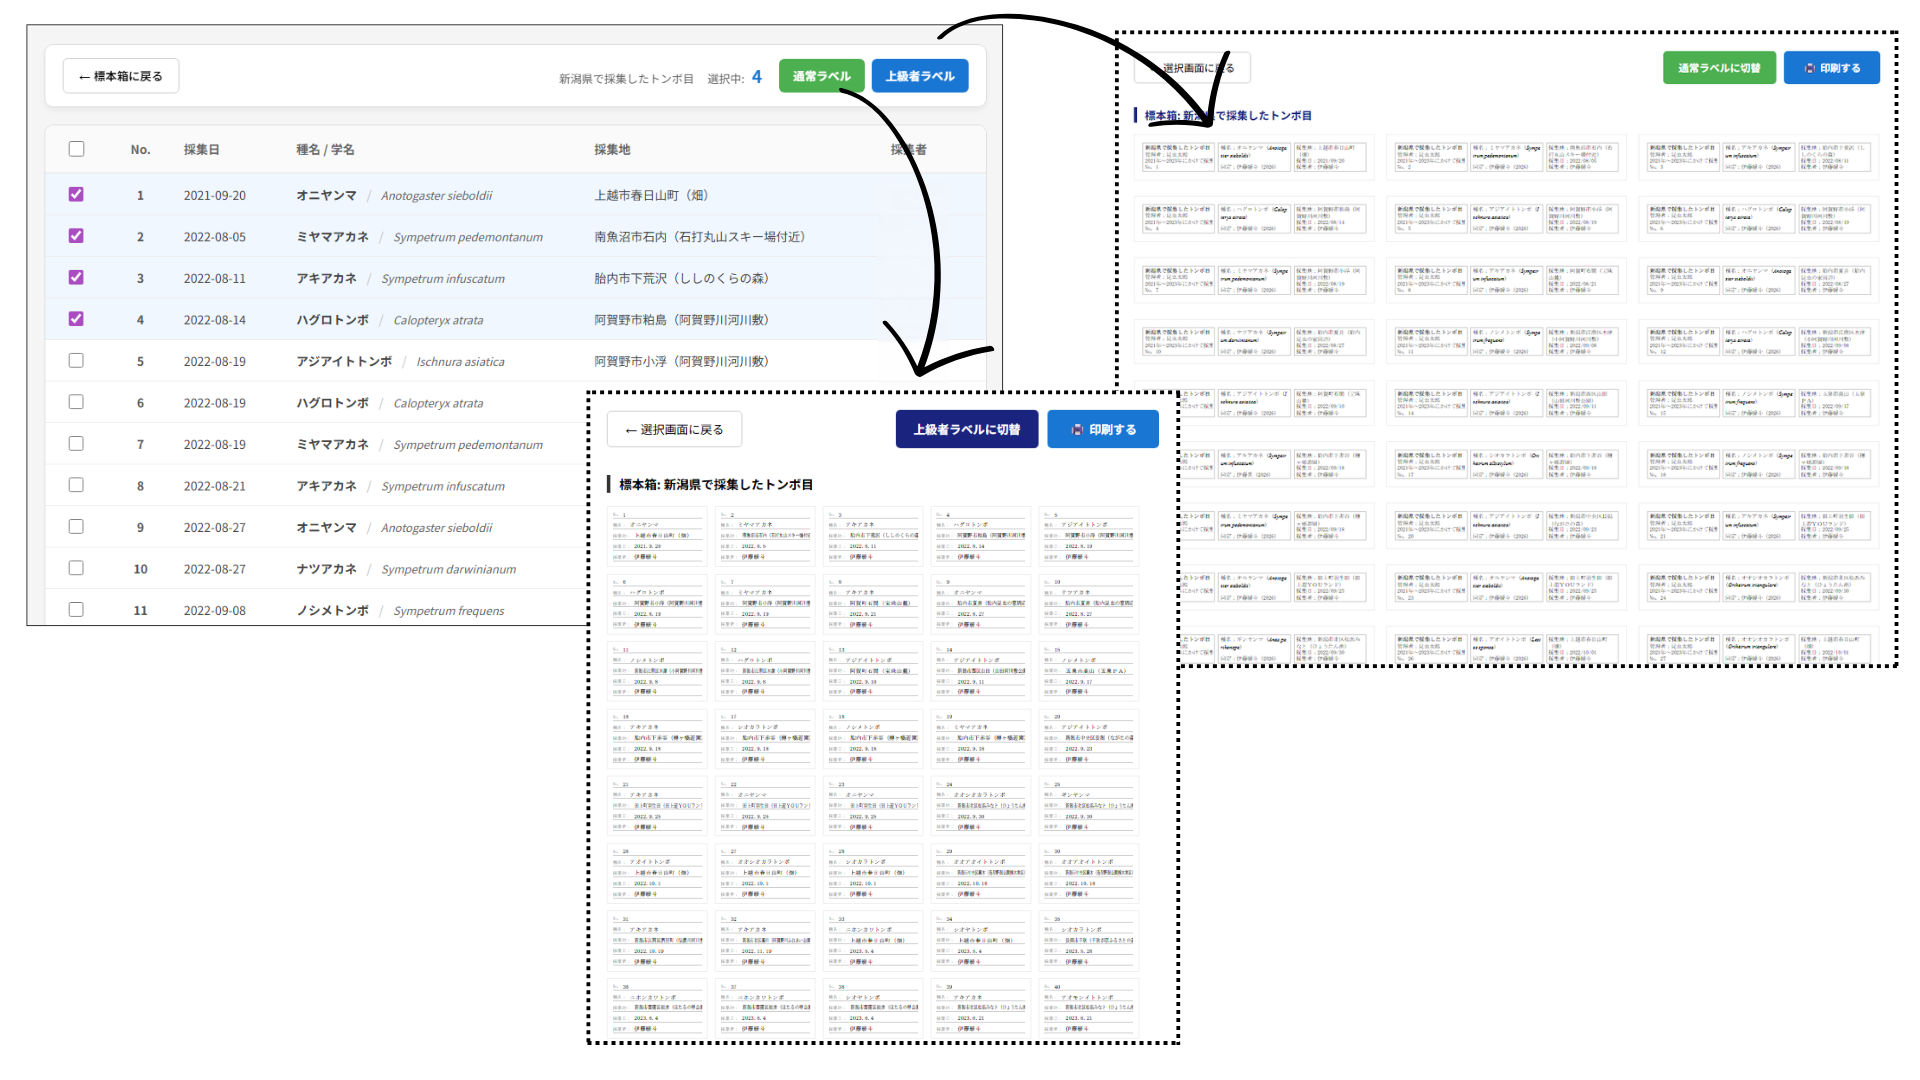Image resolution: width=1920 pixels, height=1080 pixels.
Task: Check row 5 アジアイトトンボ checkbox
Action: point(76,361)
